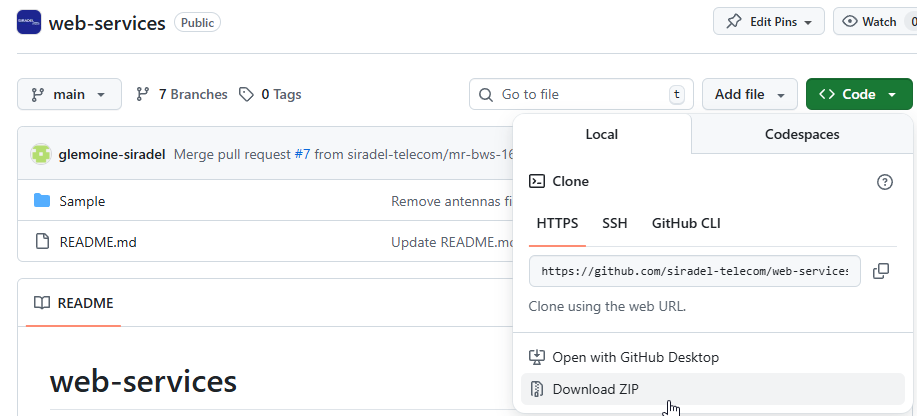The image size is (917, 416).
Task: Open the README tab
Action: 74,303
